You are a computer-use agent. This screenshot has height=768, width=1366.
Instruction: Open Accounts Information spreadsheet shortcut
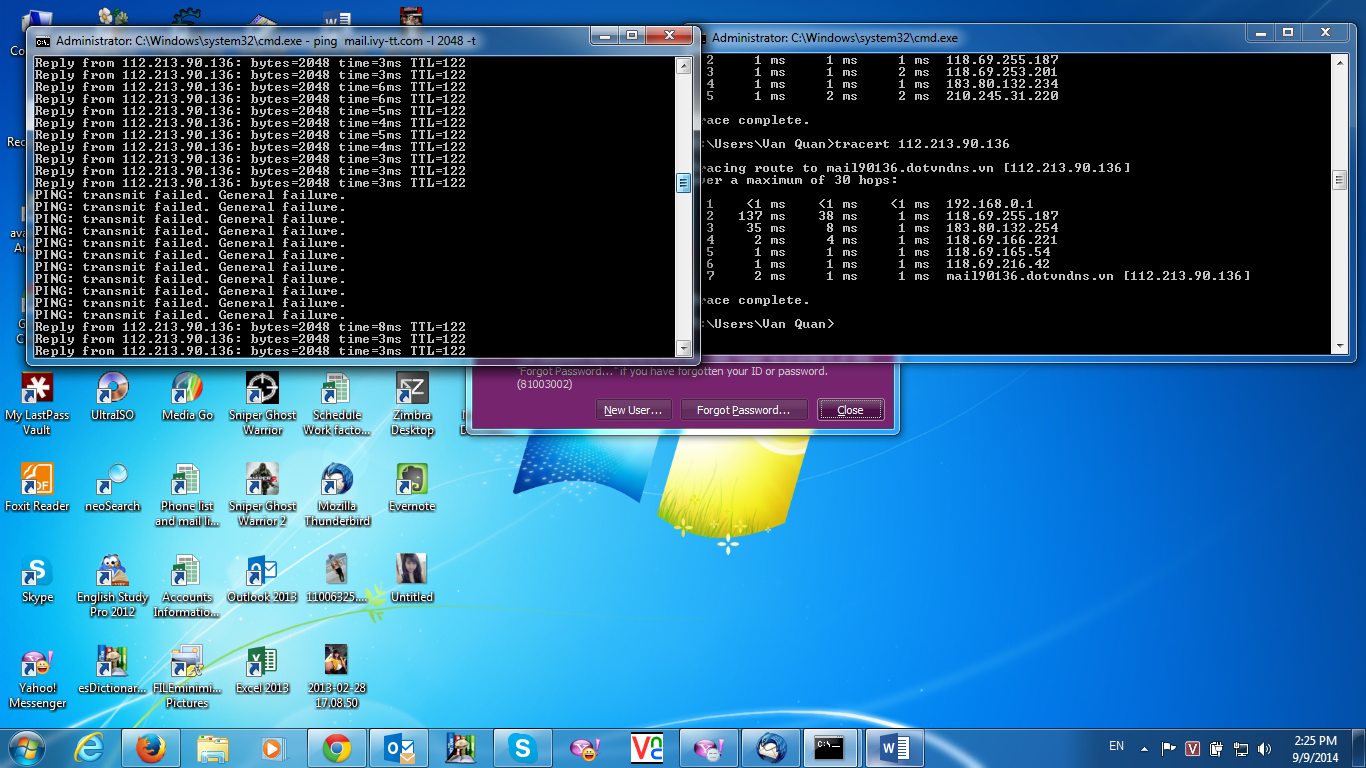pyautogui.click(x=187, y=586)
